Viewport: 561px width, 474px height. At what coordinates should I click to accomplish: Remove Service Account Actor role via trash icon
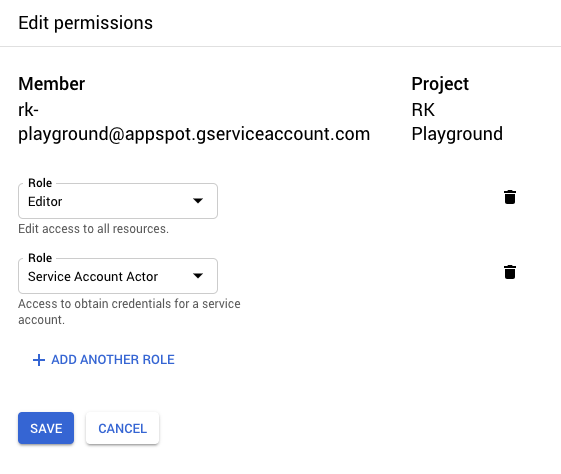pyautogui.click(x=509, y=272)
